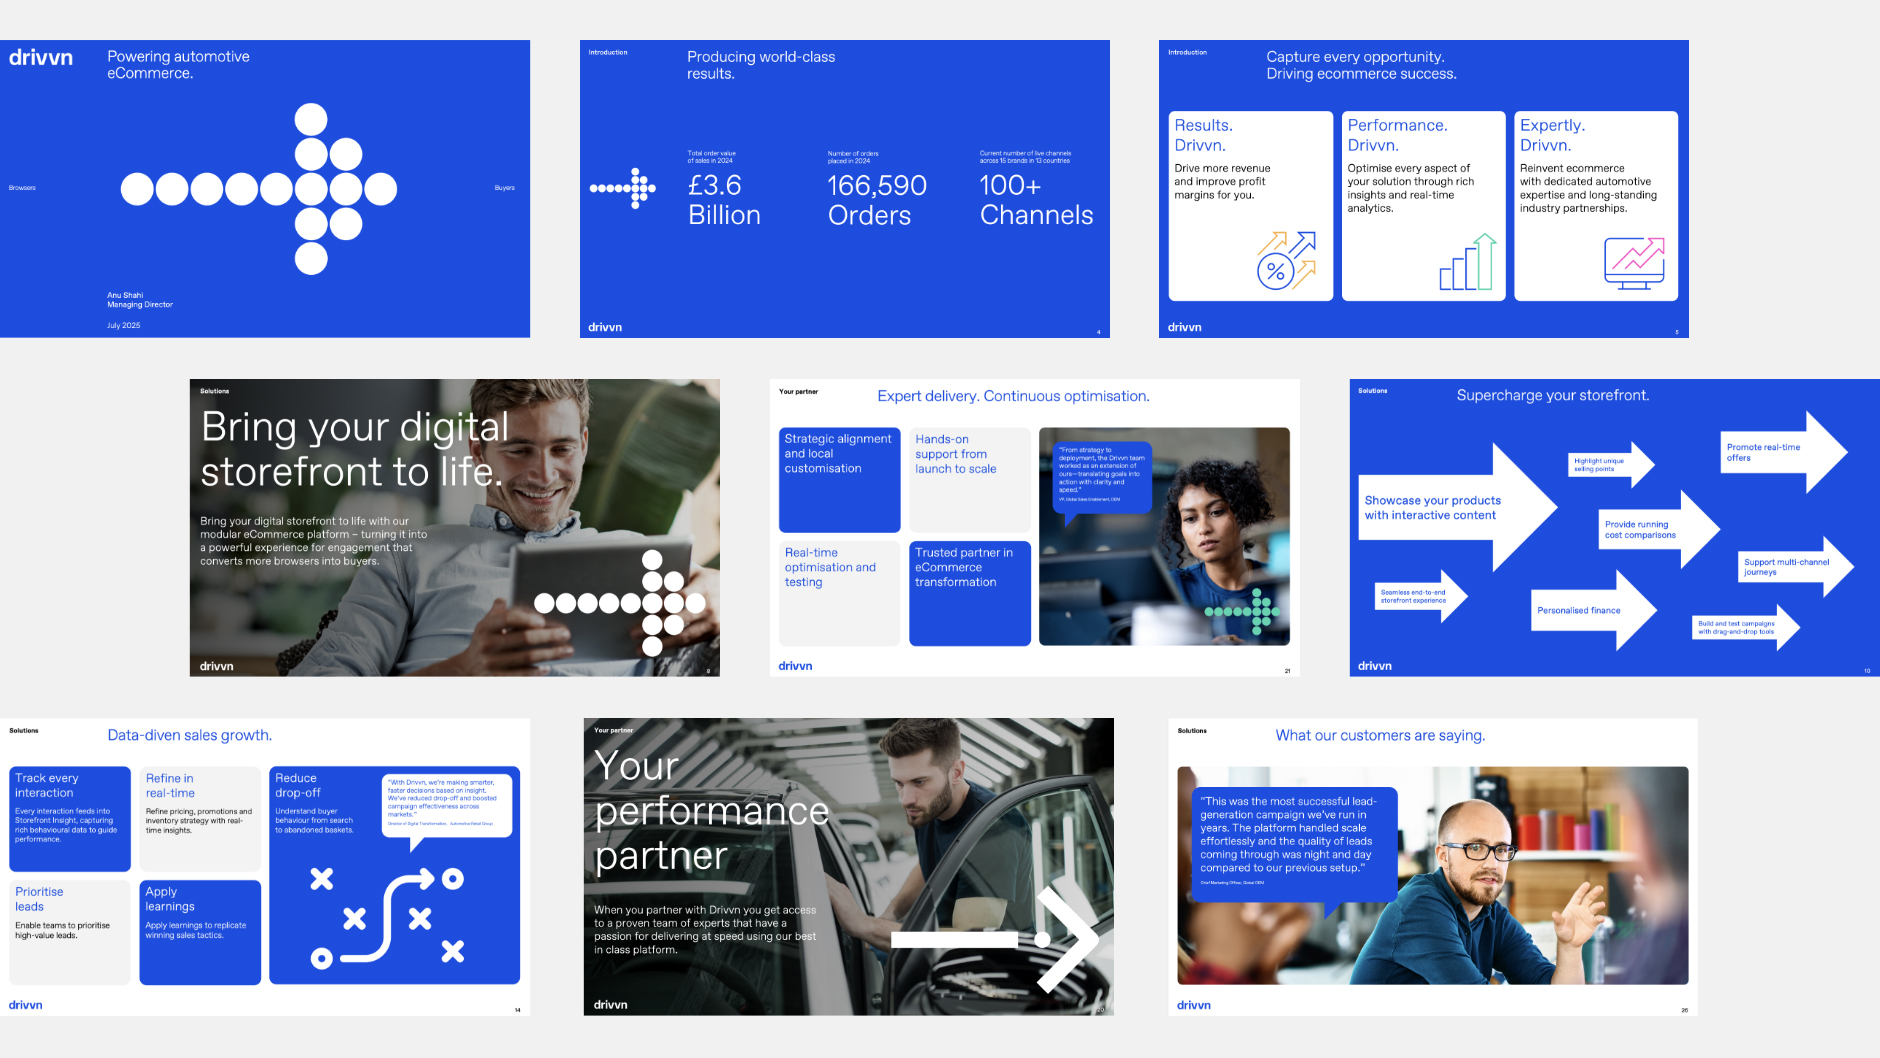
Task: Click the '£3.6 Billion' statistic
Action: click(x=724, y=200)
